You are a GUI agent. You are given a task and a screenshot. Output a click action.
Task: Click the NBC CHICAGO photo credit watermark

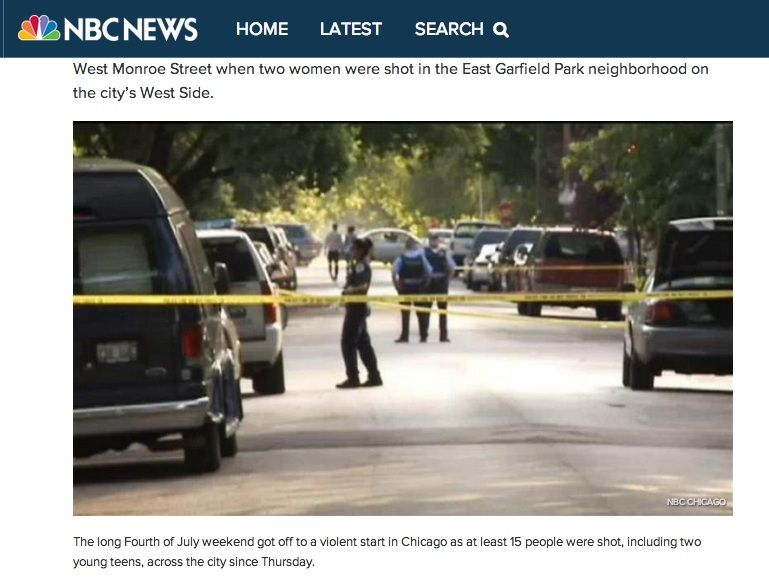pyautogui.click(x=696, y=502)
